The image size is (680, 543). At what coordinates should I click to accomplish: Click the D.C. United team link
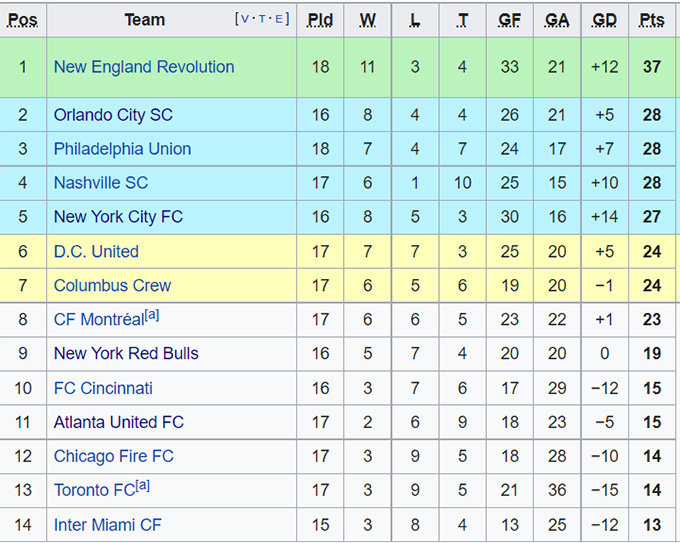[96, 252]
